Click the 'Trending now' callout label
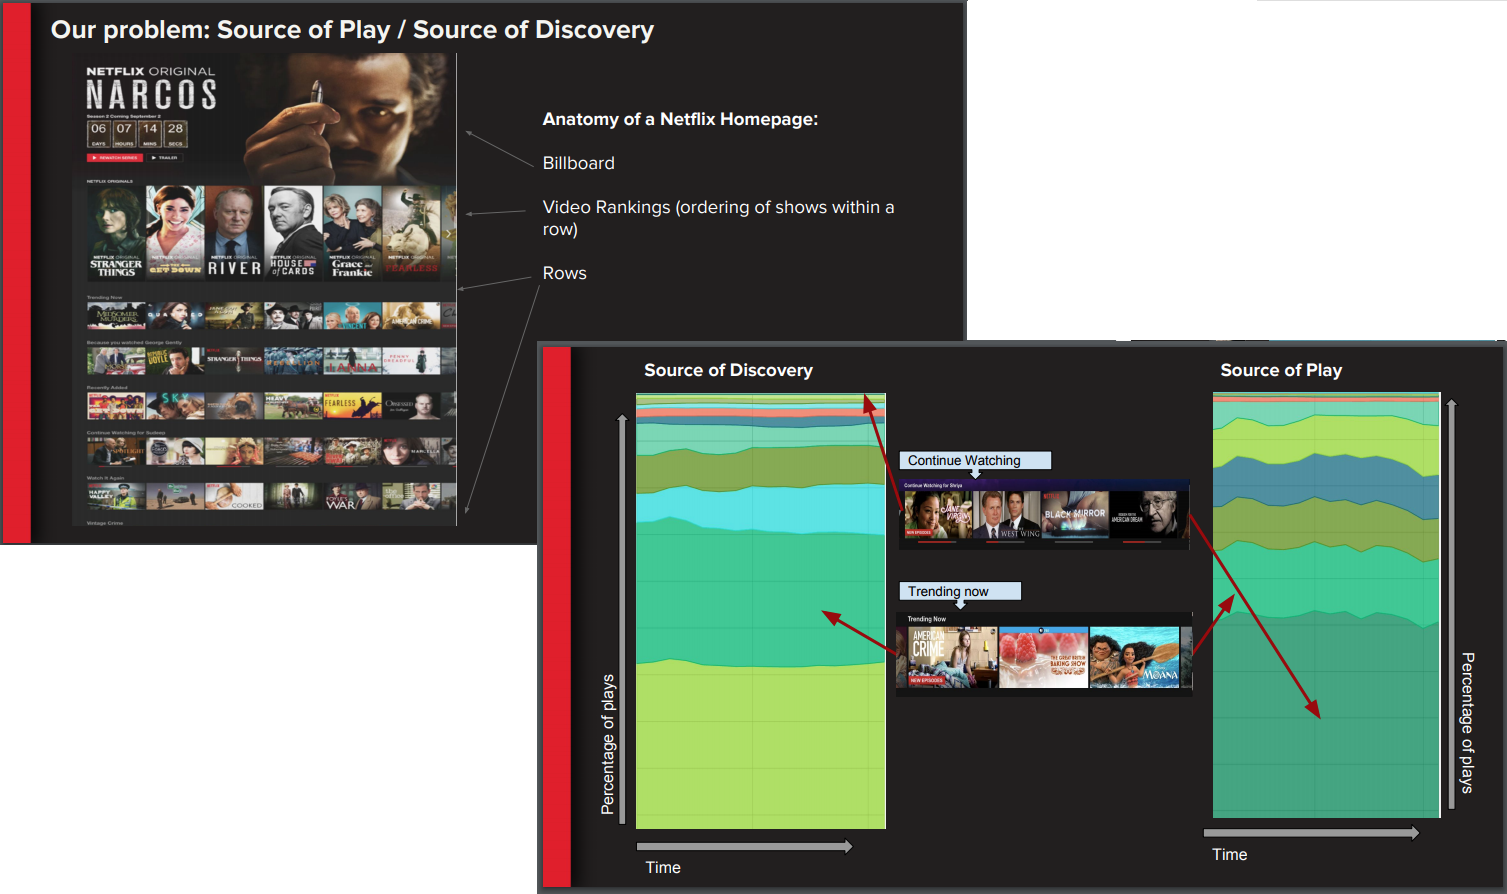The width and height of the screenshot is (1507, 894). pyautogui.click(x=960, y=591)
